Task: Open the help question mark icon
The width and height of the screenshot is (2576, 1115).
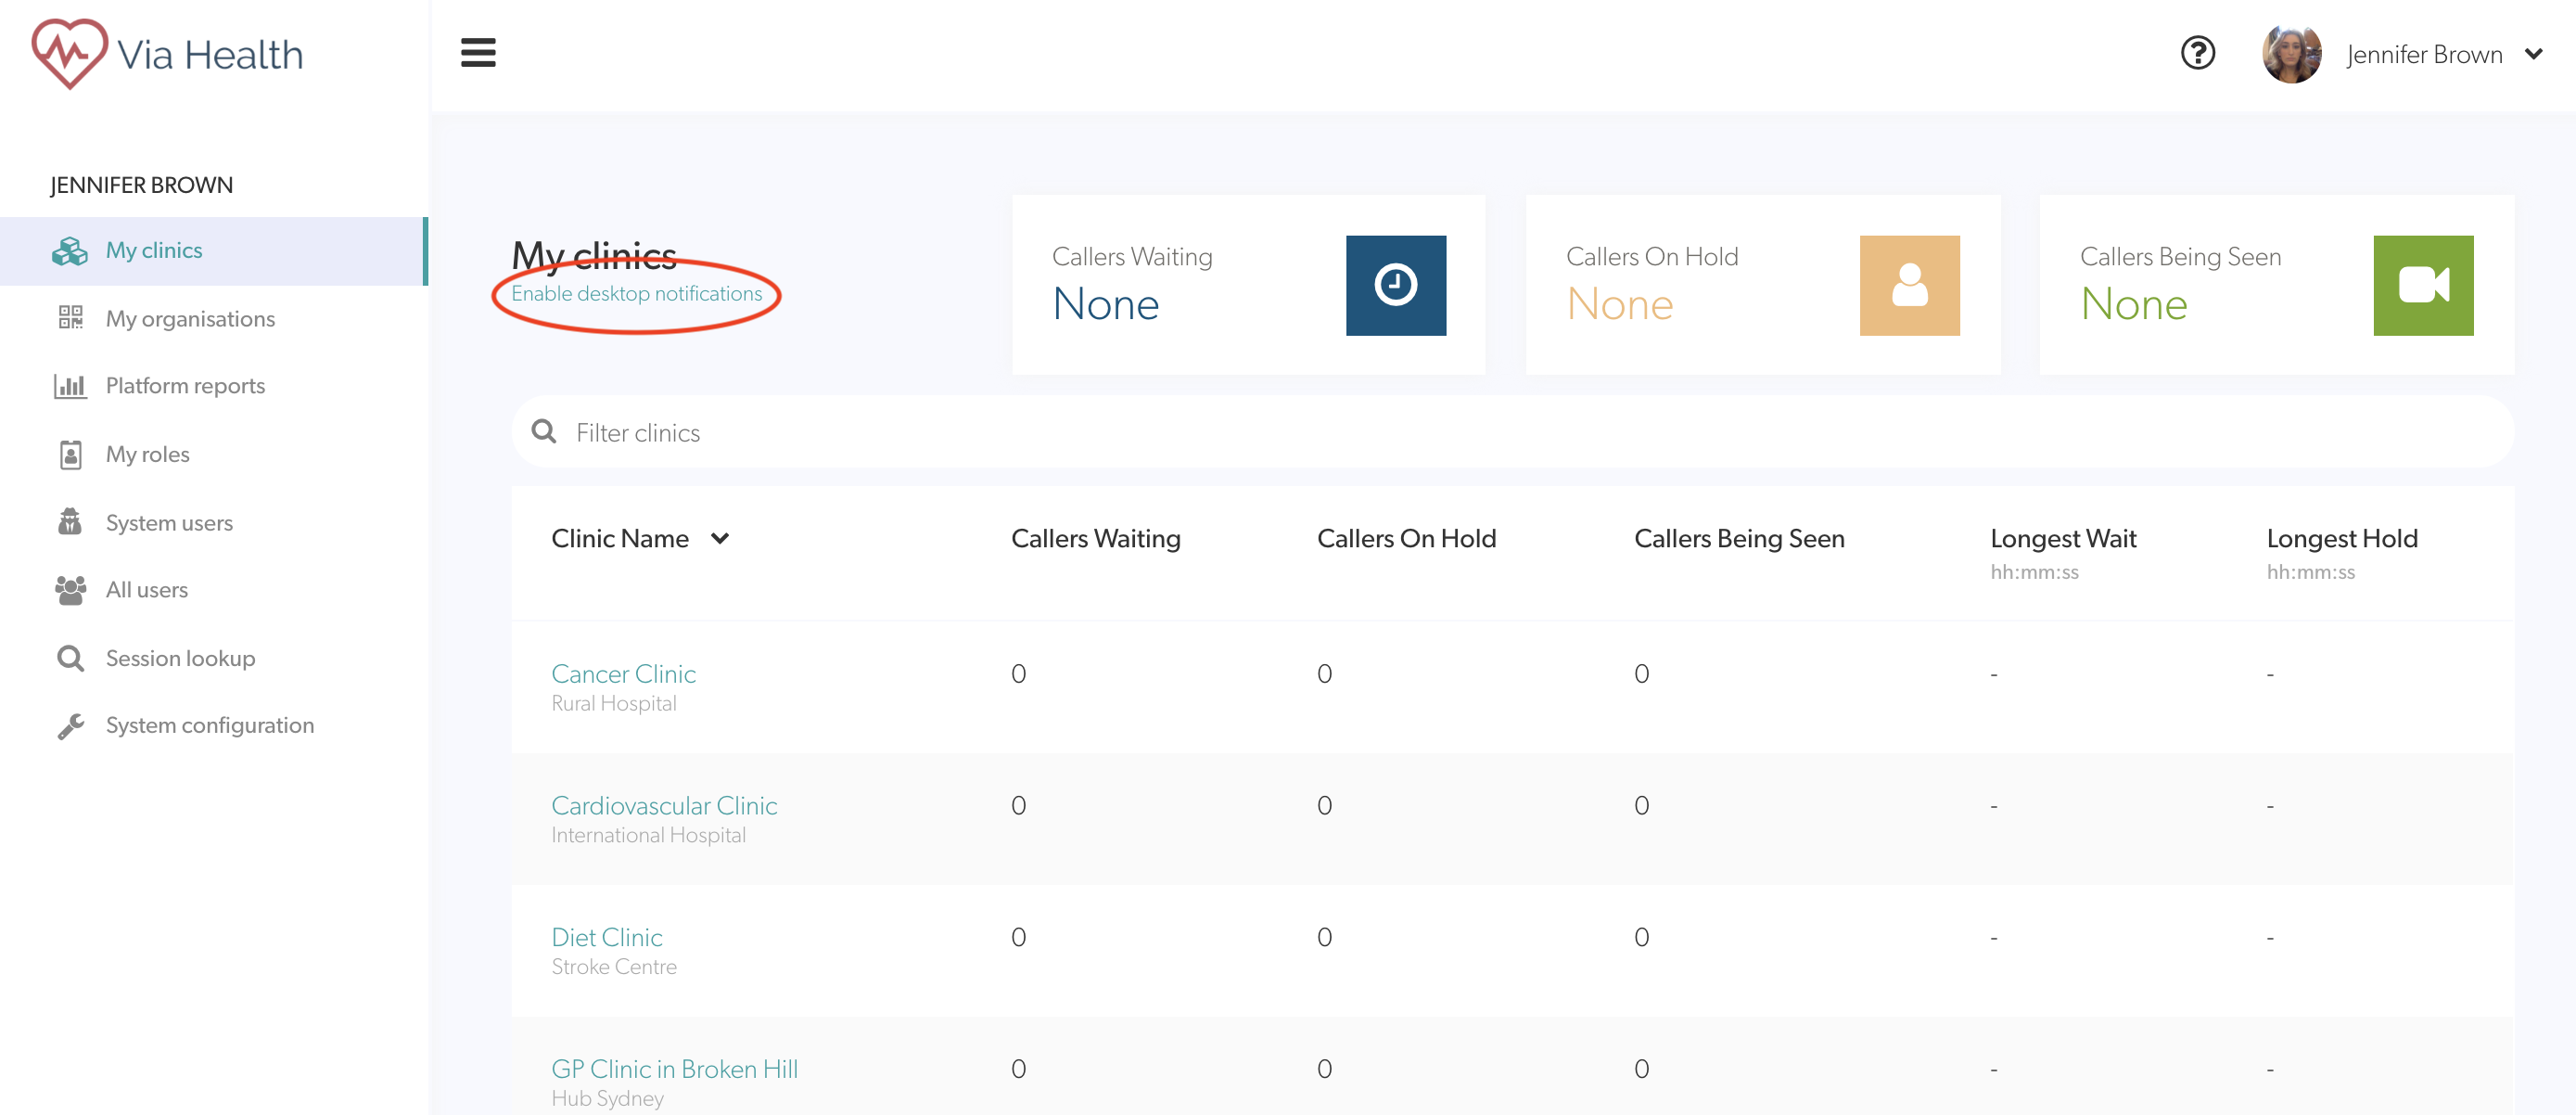Action: coord(2197,53)
